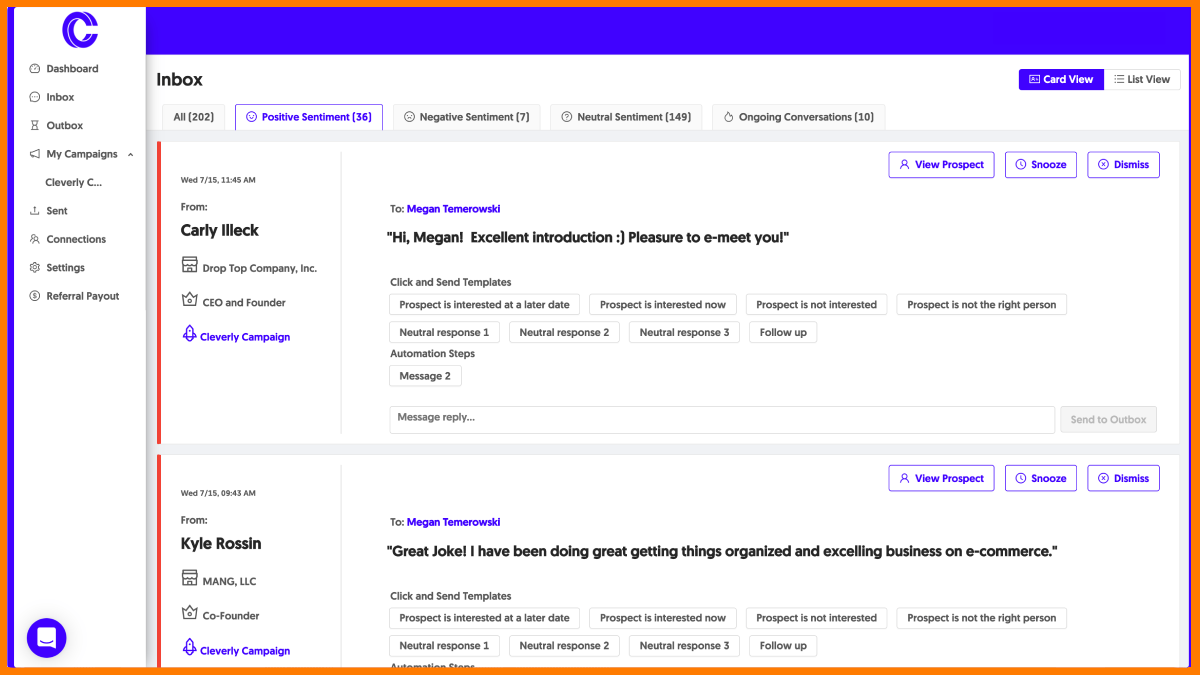Select the Neutral Sentiment (149) tab
1200x675 pixels.
pyautogui.click(x=626, y=117)
